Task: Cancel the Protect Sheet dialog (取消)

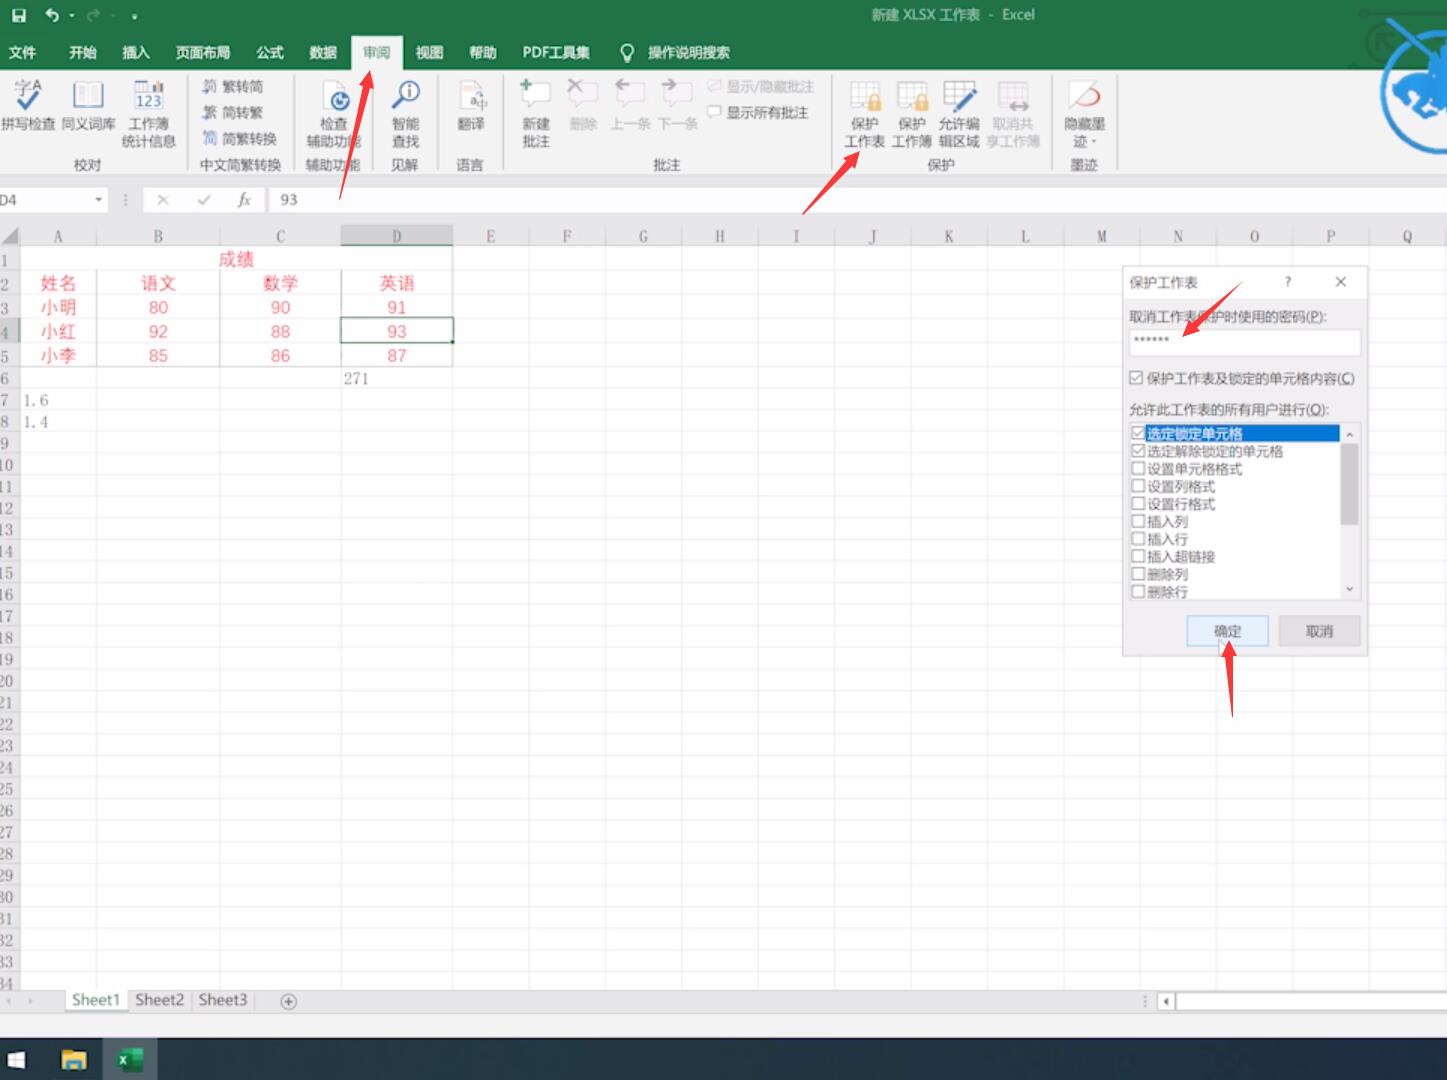Action: pos(1319,631)
